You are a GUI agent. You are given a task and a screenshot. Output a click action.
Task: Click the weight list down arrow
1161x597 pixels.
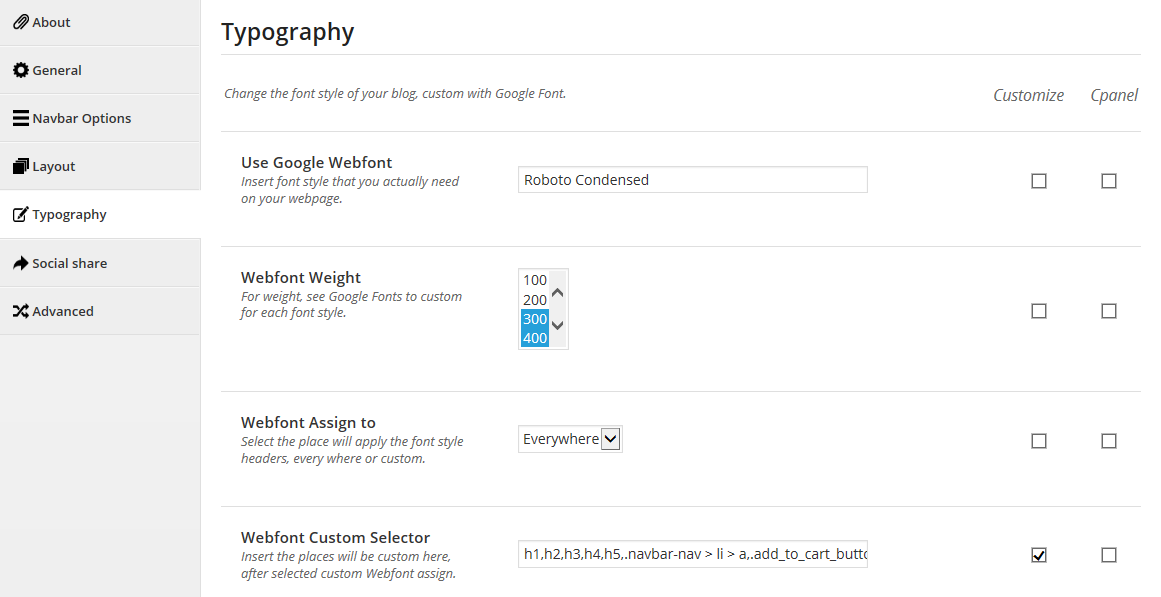(x=558, y=325)
